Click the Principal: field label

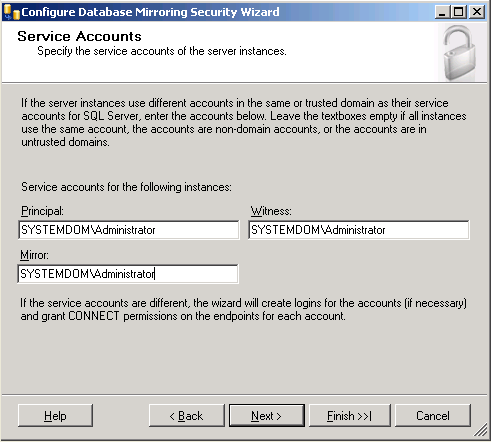tap(42, 211)
